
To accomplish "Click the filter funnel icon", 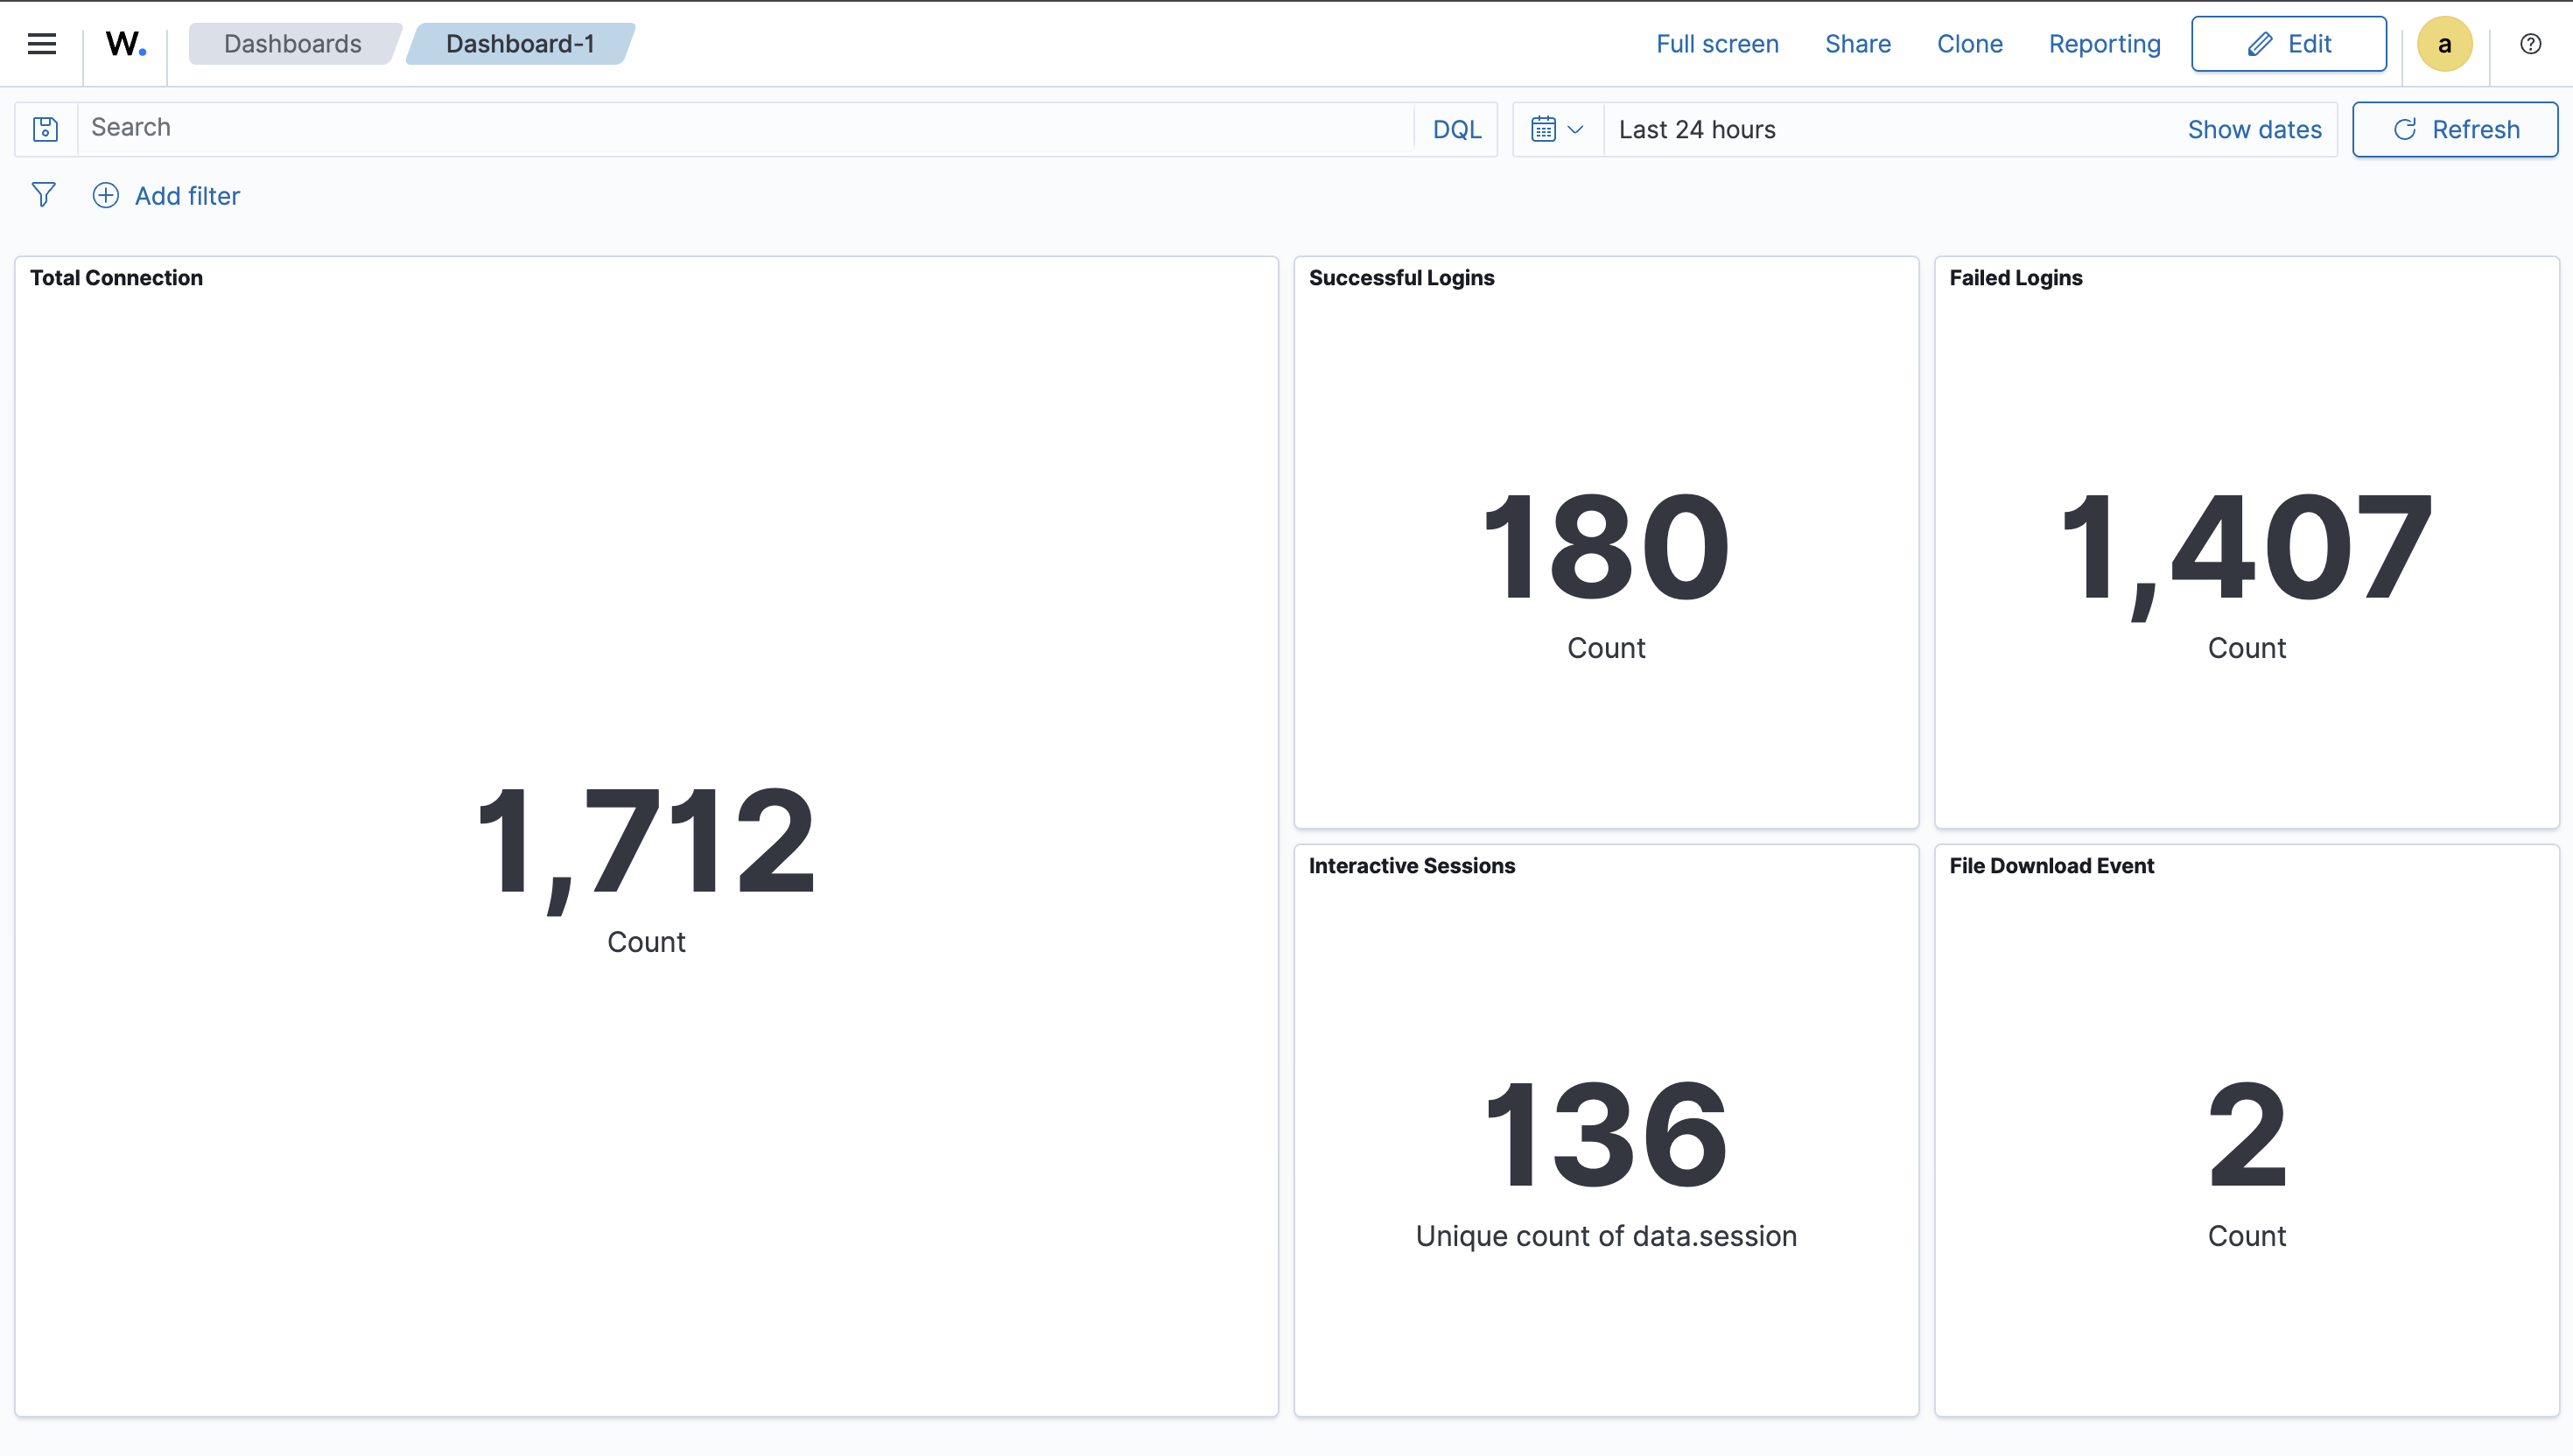I will 43,195.
